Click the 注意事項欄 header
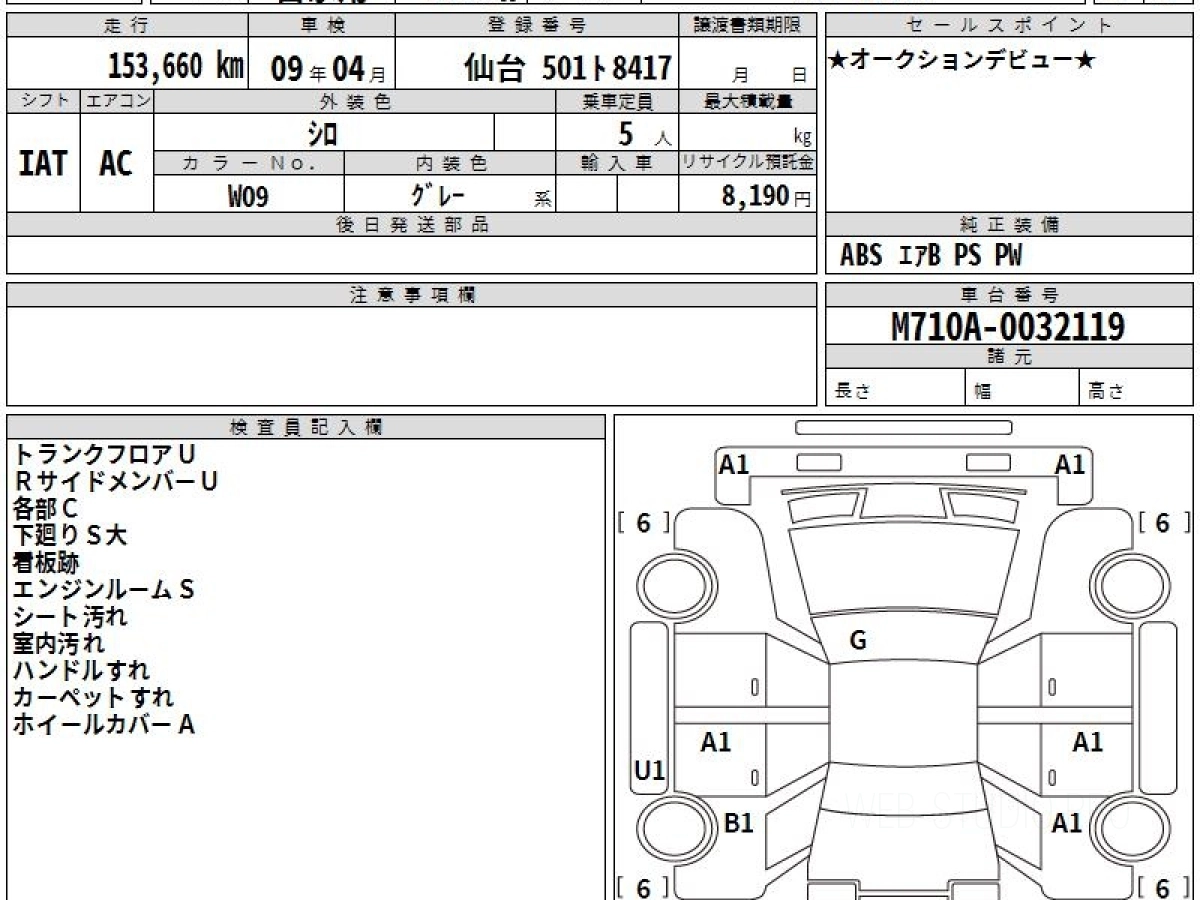Image resolution: width=1200 pixels, height=900 pixels. 412,295
